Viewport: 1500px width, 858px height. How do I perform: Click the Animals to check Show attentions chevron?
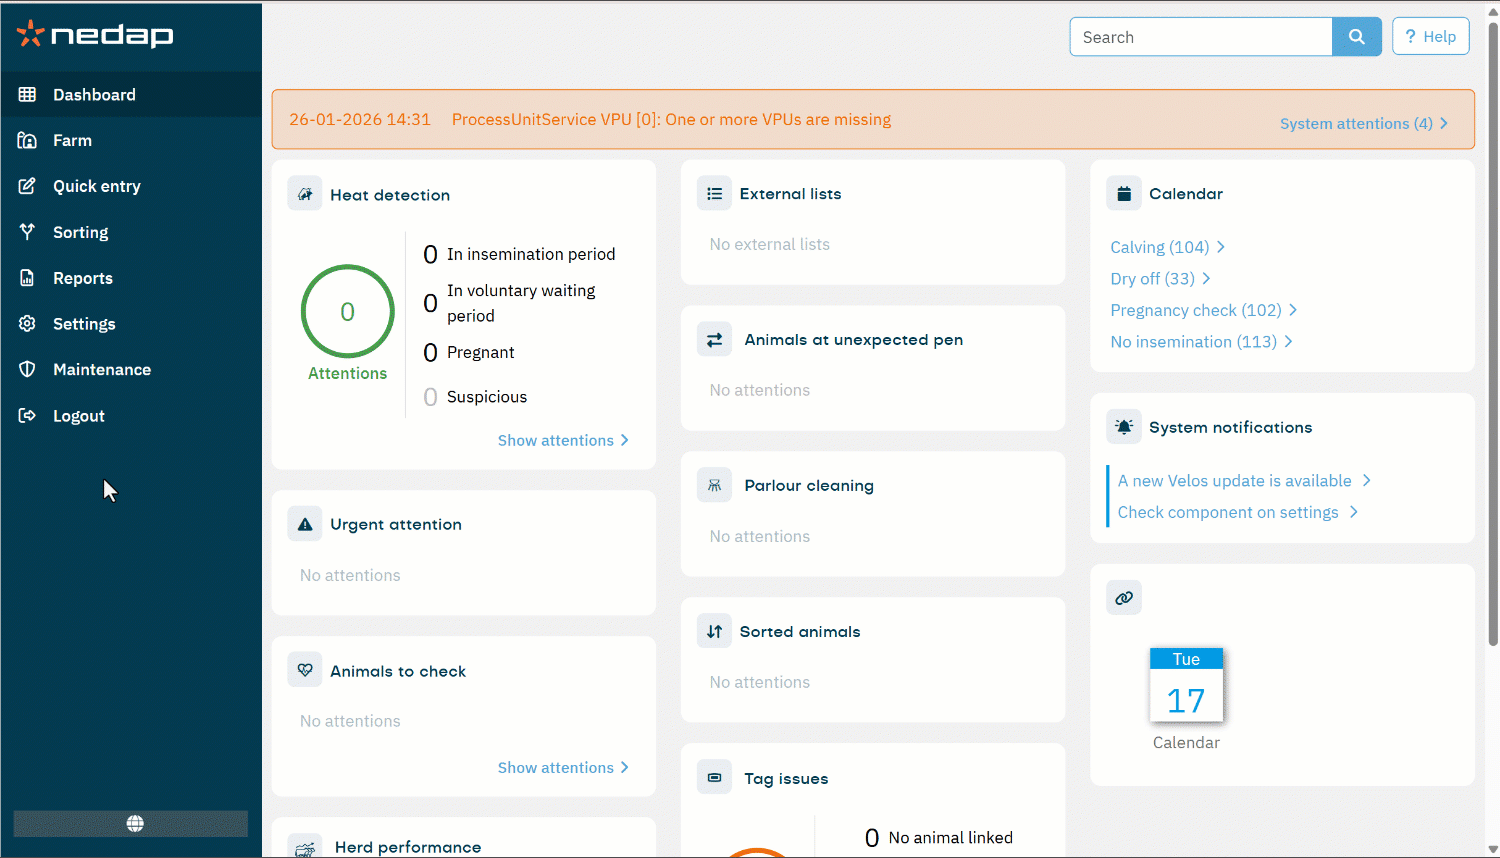(x=625, y=767)
